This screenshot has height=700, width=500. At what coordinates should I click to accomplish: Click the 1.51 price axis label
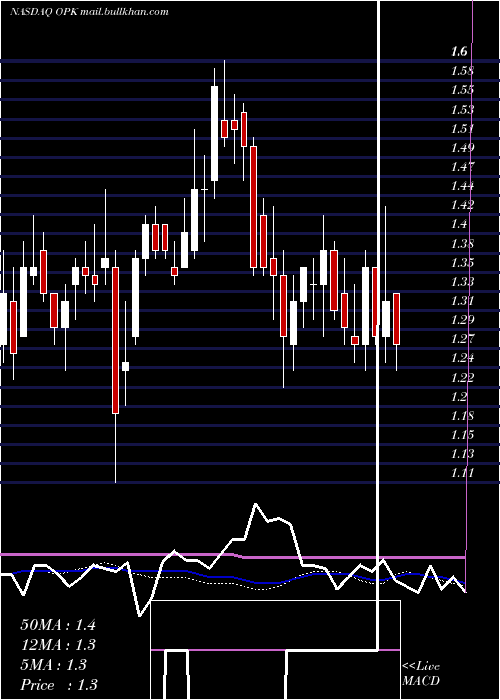[x=462, y=128]
